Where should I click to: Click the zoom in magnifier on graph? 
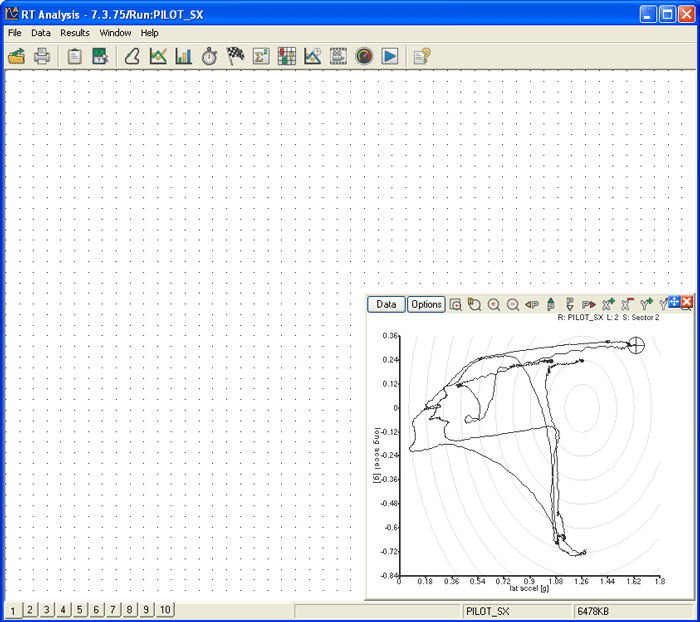tap(494, 304)
